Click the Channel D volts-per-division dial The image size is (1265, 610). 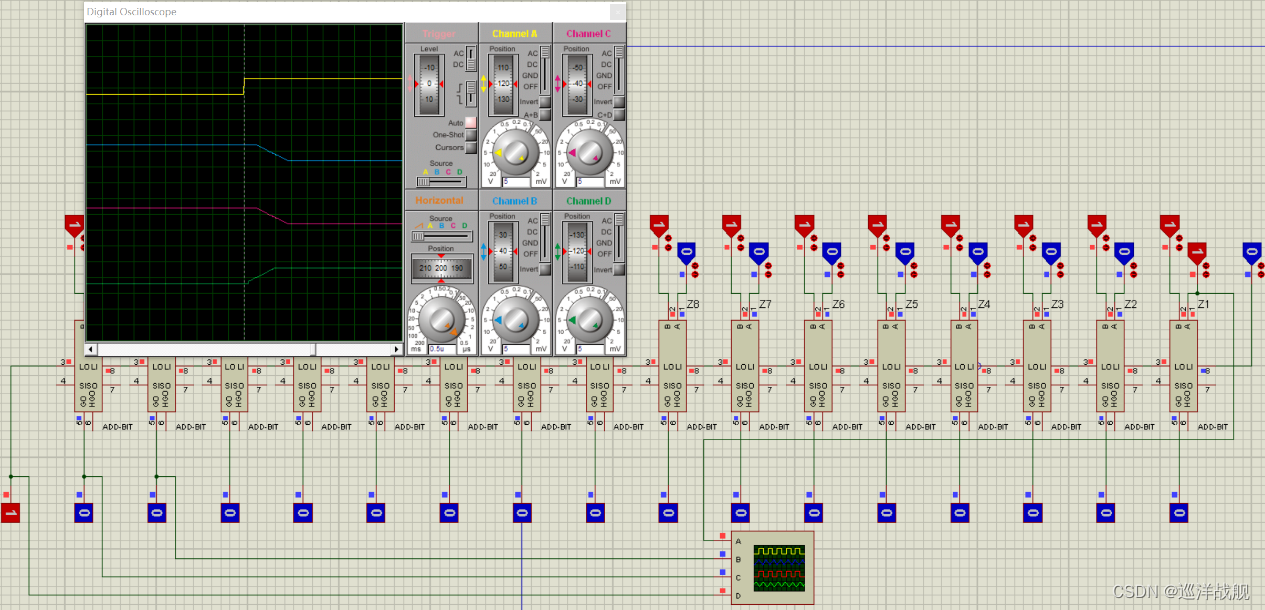588,320
